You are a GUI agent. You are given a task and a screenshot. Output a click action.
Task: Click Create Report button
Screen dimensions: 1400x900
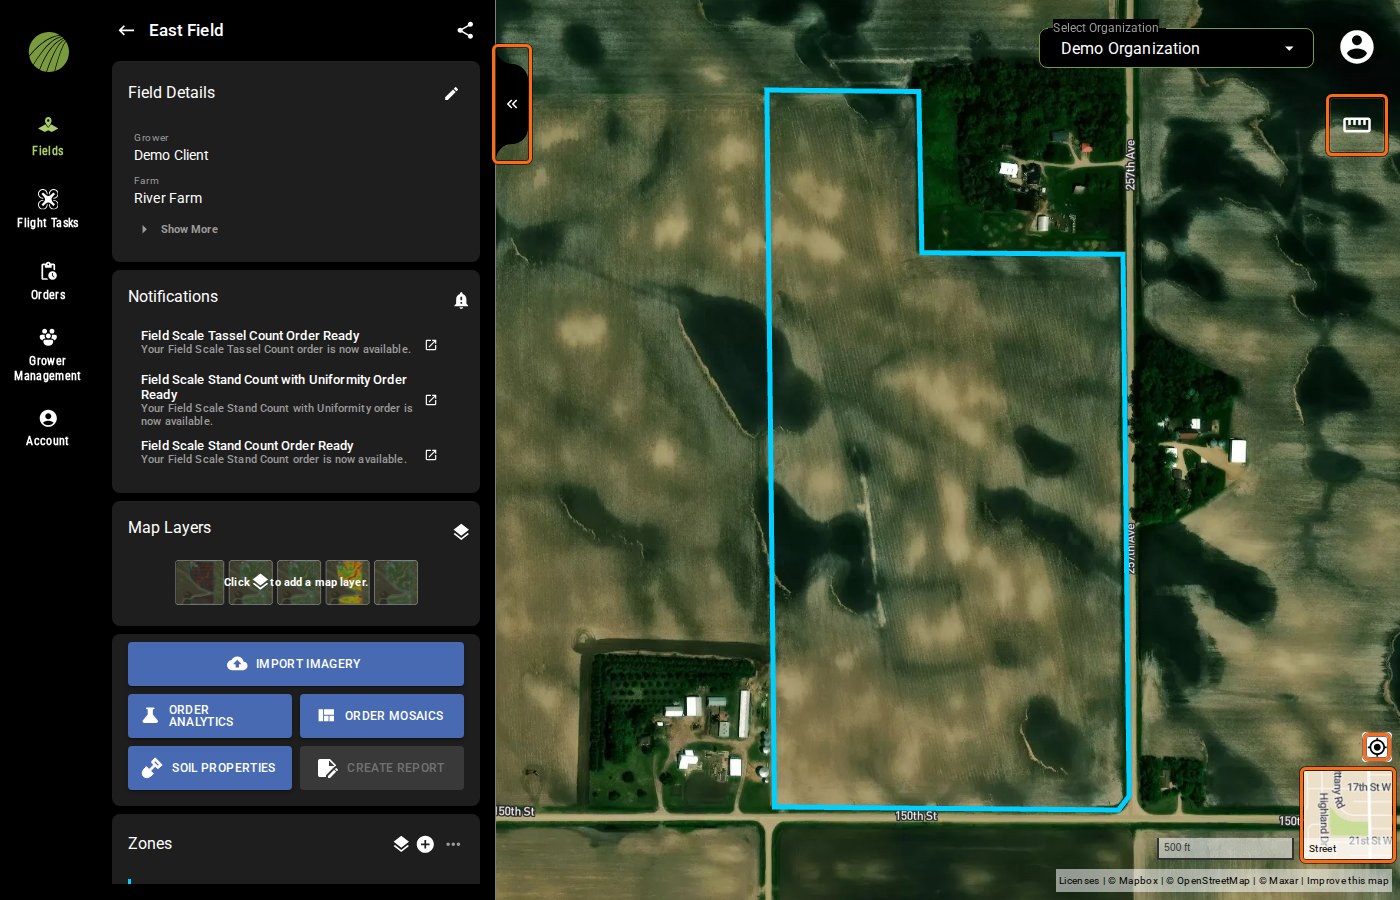[382, 768]
